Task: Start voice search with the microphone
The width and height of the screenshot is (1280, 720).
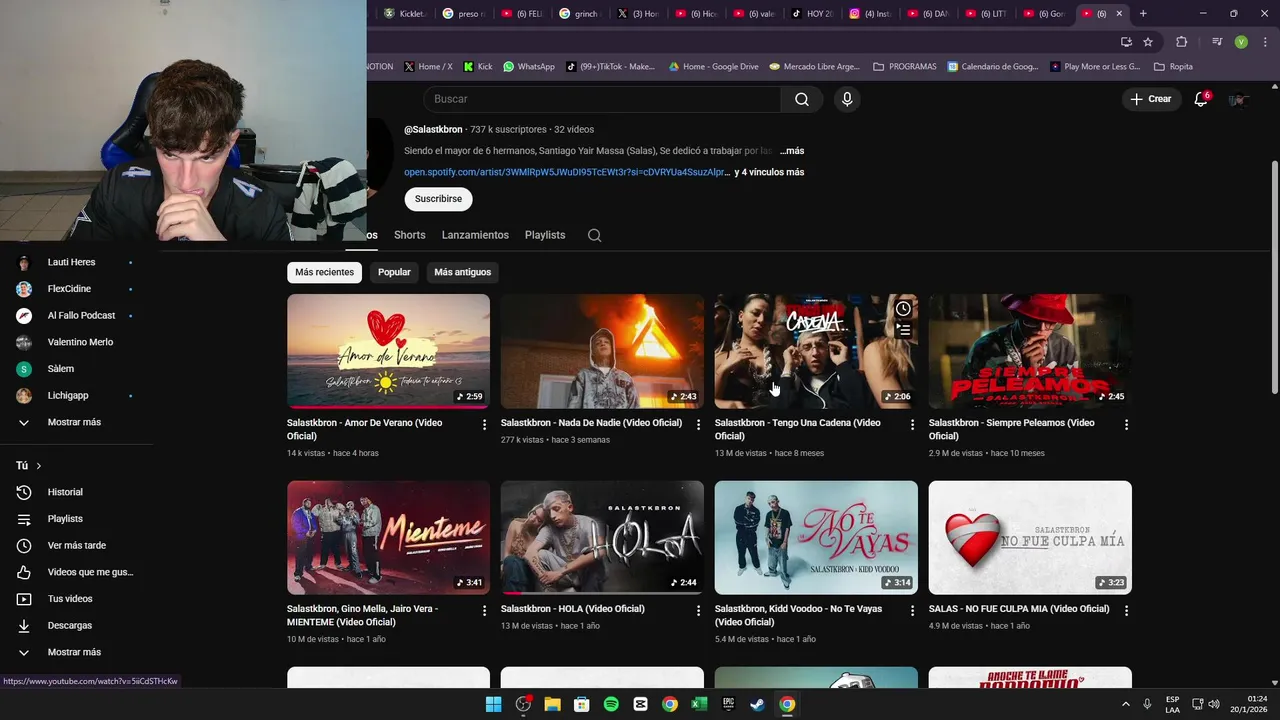Action: pyautogui.click(x=847, y=99)
